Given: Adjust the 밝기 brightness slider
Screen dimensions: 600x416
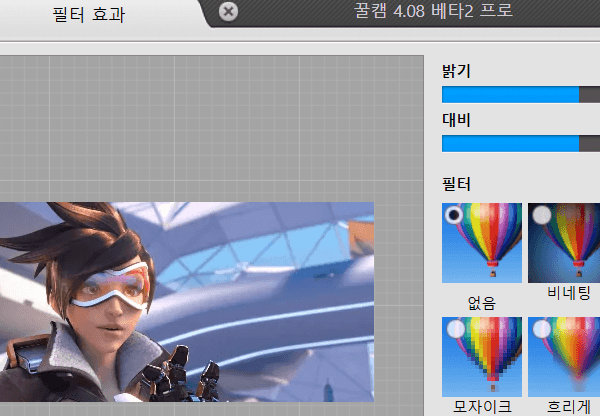Looking at the screenshot, I should pos(521,95).
